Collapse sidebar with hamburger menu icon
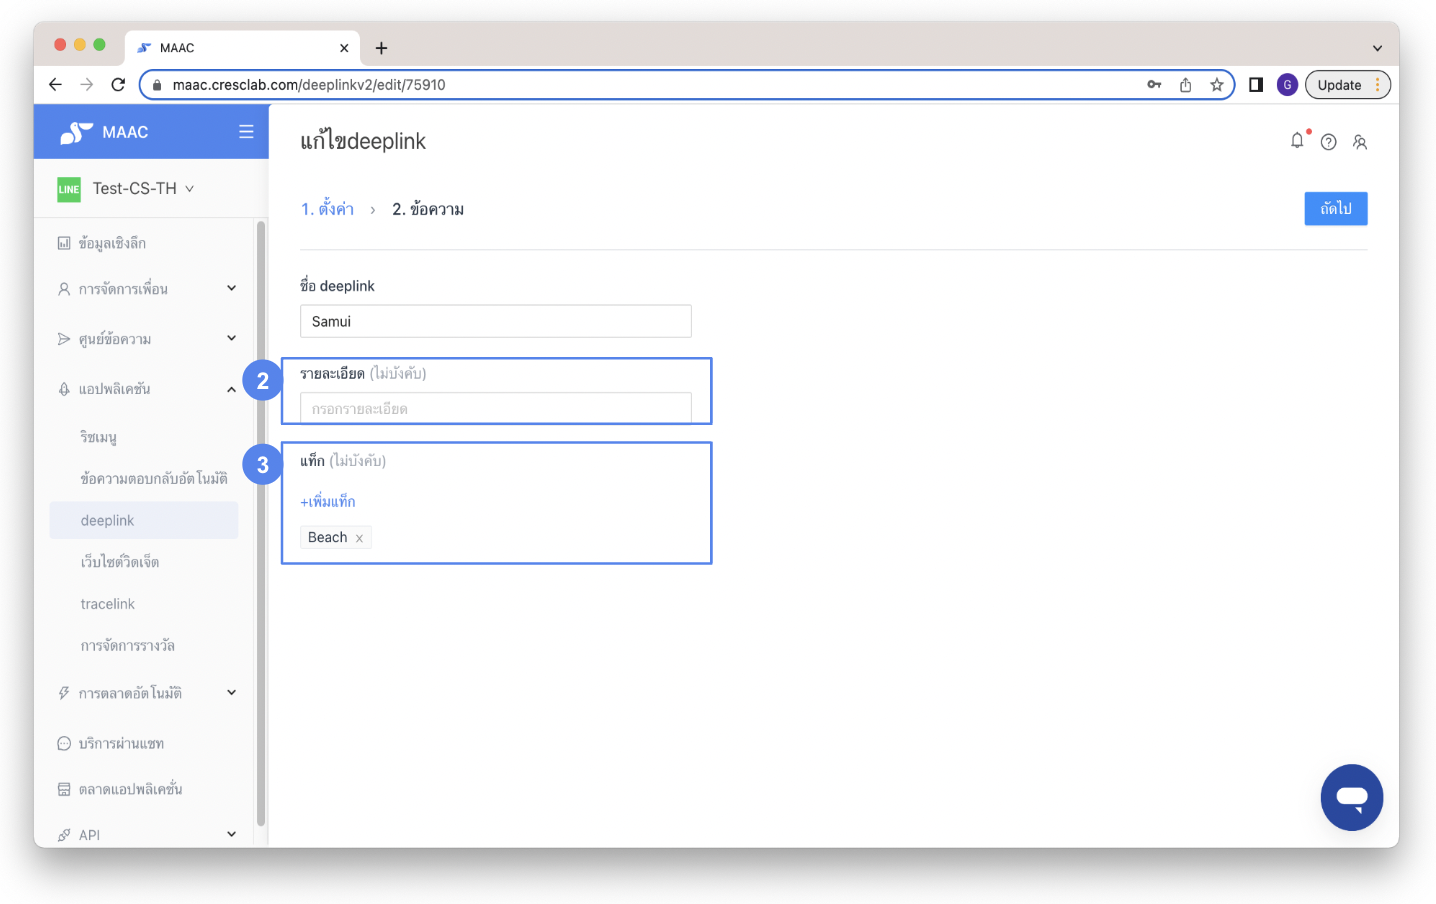The height and width of the screenshot is (904, 1436). [x=246, y=132]
